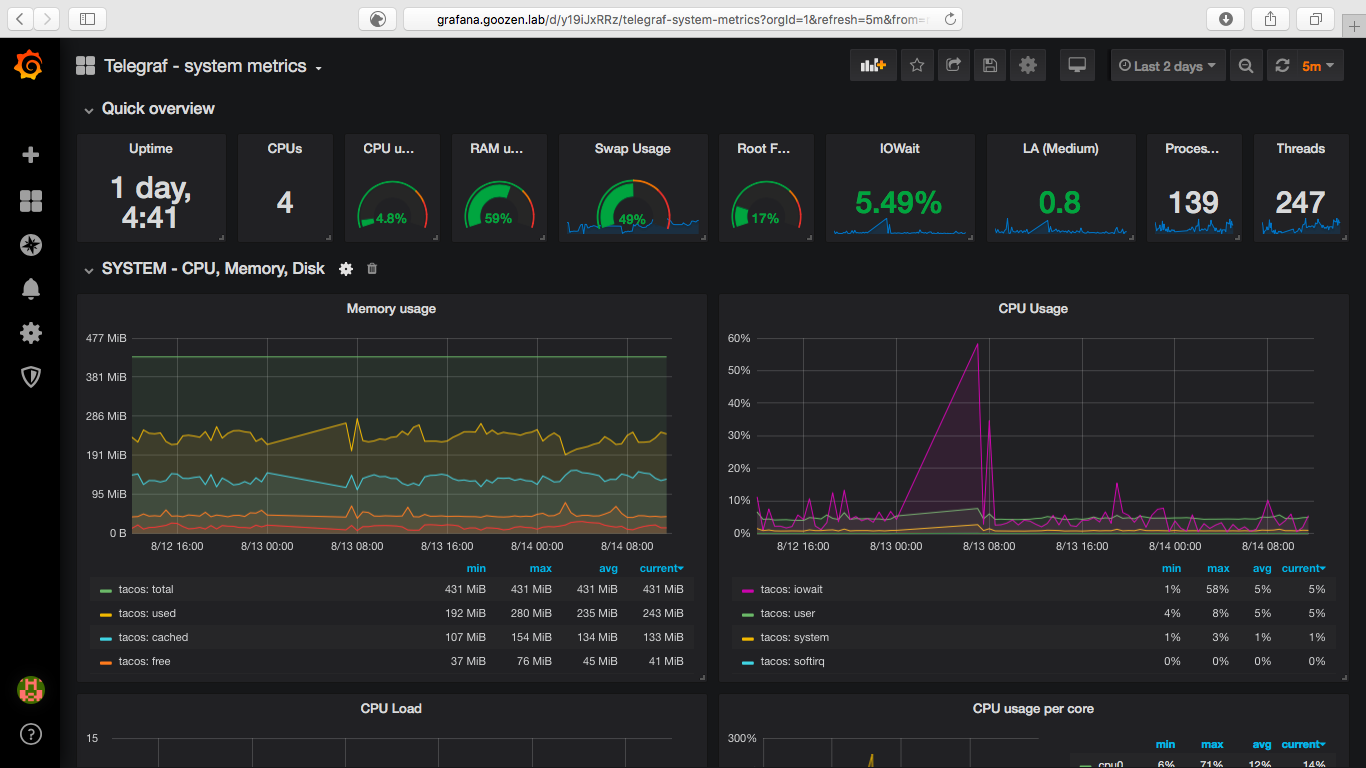1366x768 pixels.
Task: Sort CPU usage per core legend by current
Action: tap(1303, 744)
